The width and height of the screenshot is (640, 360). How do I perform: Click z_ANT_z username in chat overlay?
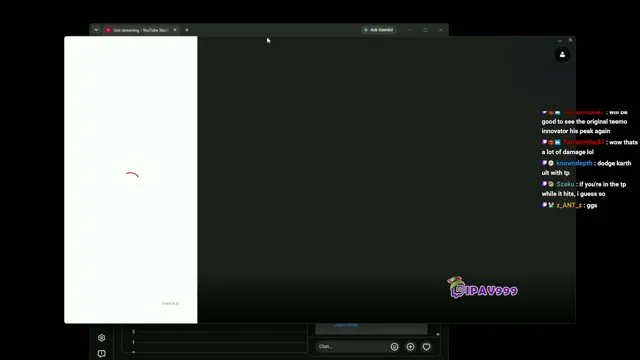(569, 205)
